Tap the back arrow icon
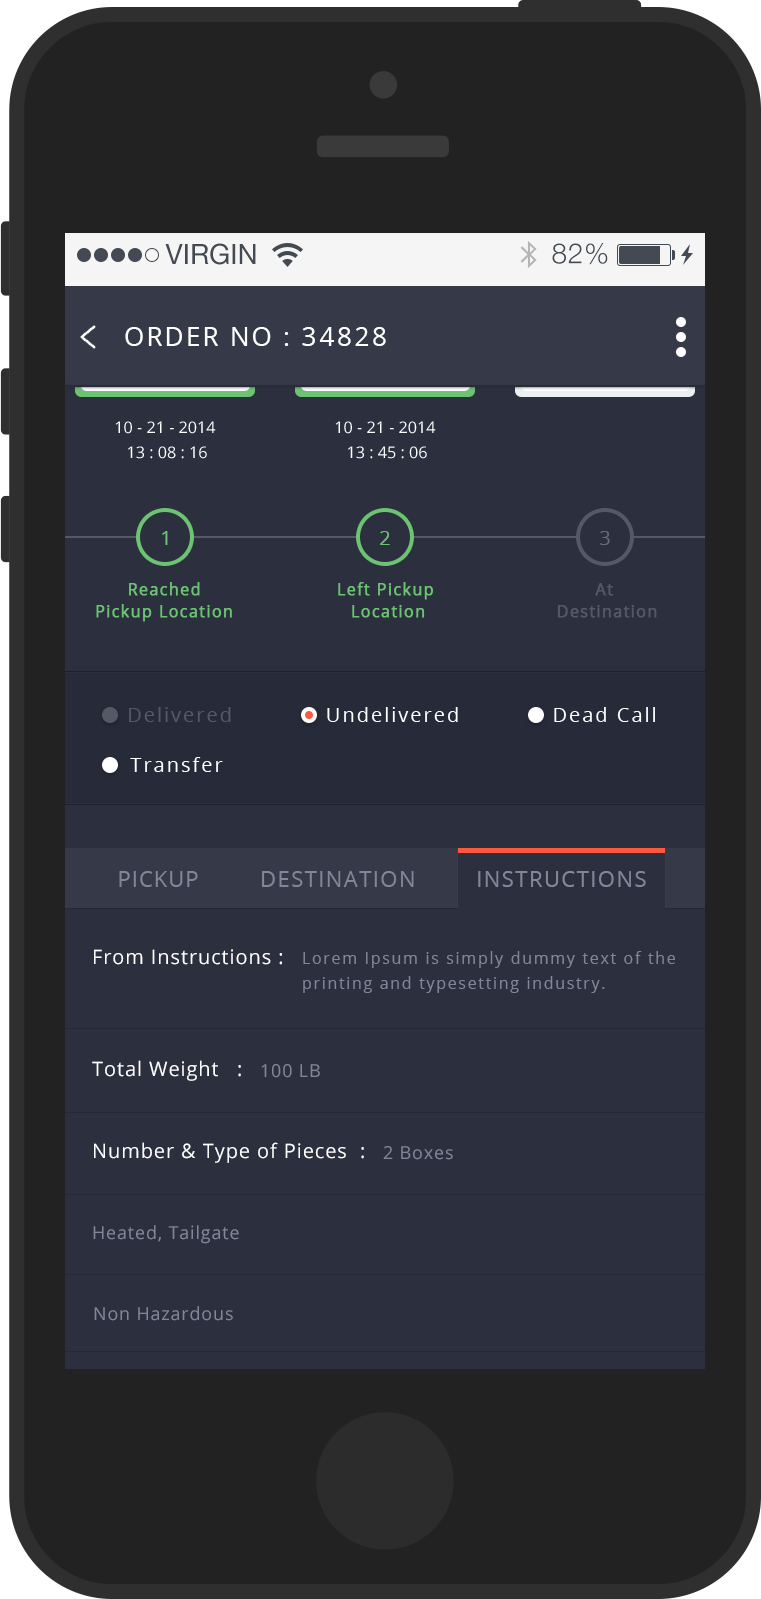Viewport: 761px width, 1599px height. click(x=89, y=337)
